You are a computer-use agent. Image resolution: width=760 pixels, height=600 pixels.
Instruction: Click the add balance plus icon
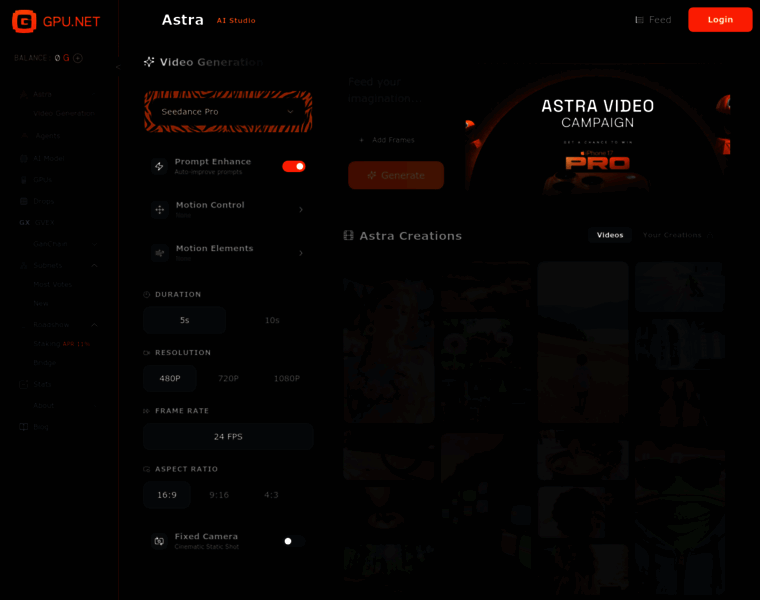[78, 58]
